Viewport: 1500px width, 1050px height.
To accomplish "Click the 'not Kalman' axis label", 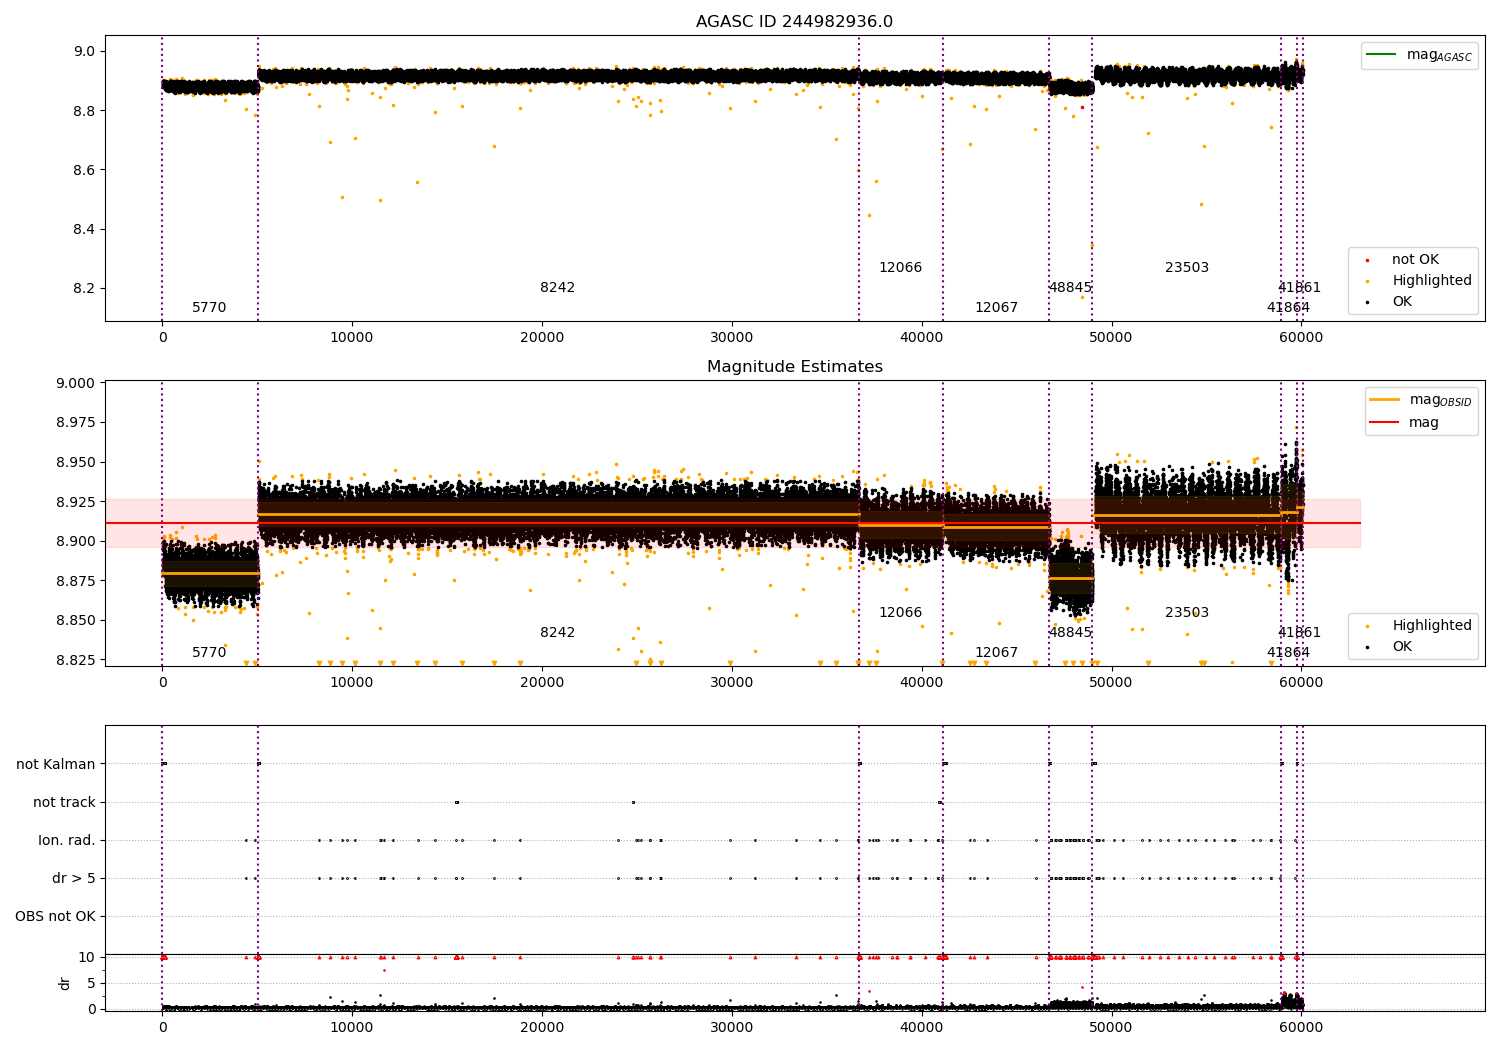I will (56, 764).
